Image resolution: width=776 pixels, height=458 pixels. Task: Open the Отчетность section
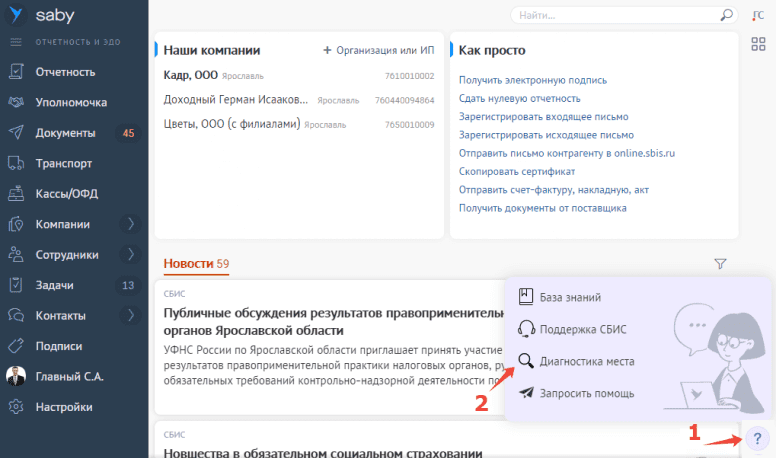click(x=65, y=72)
